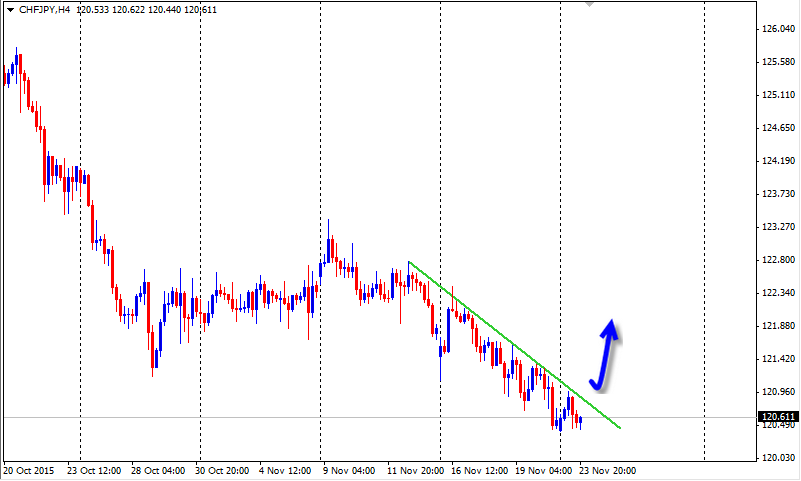
Task: Click the 120.030 price axis label
Action: [x=778, y=458]
